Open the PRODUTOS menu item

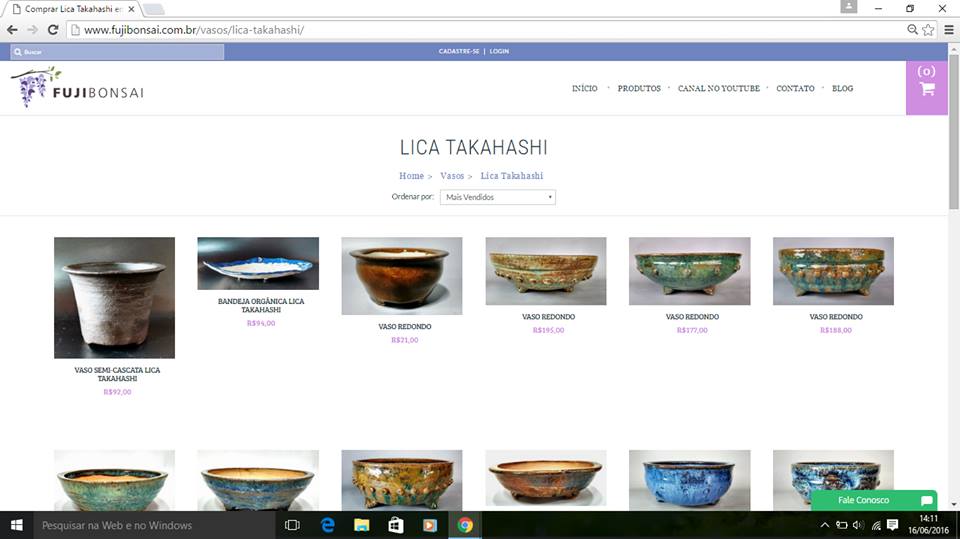coord(639,89)
